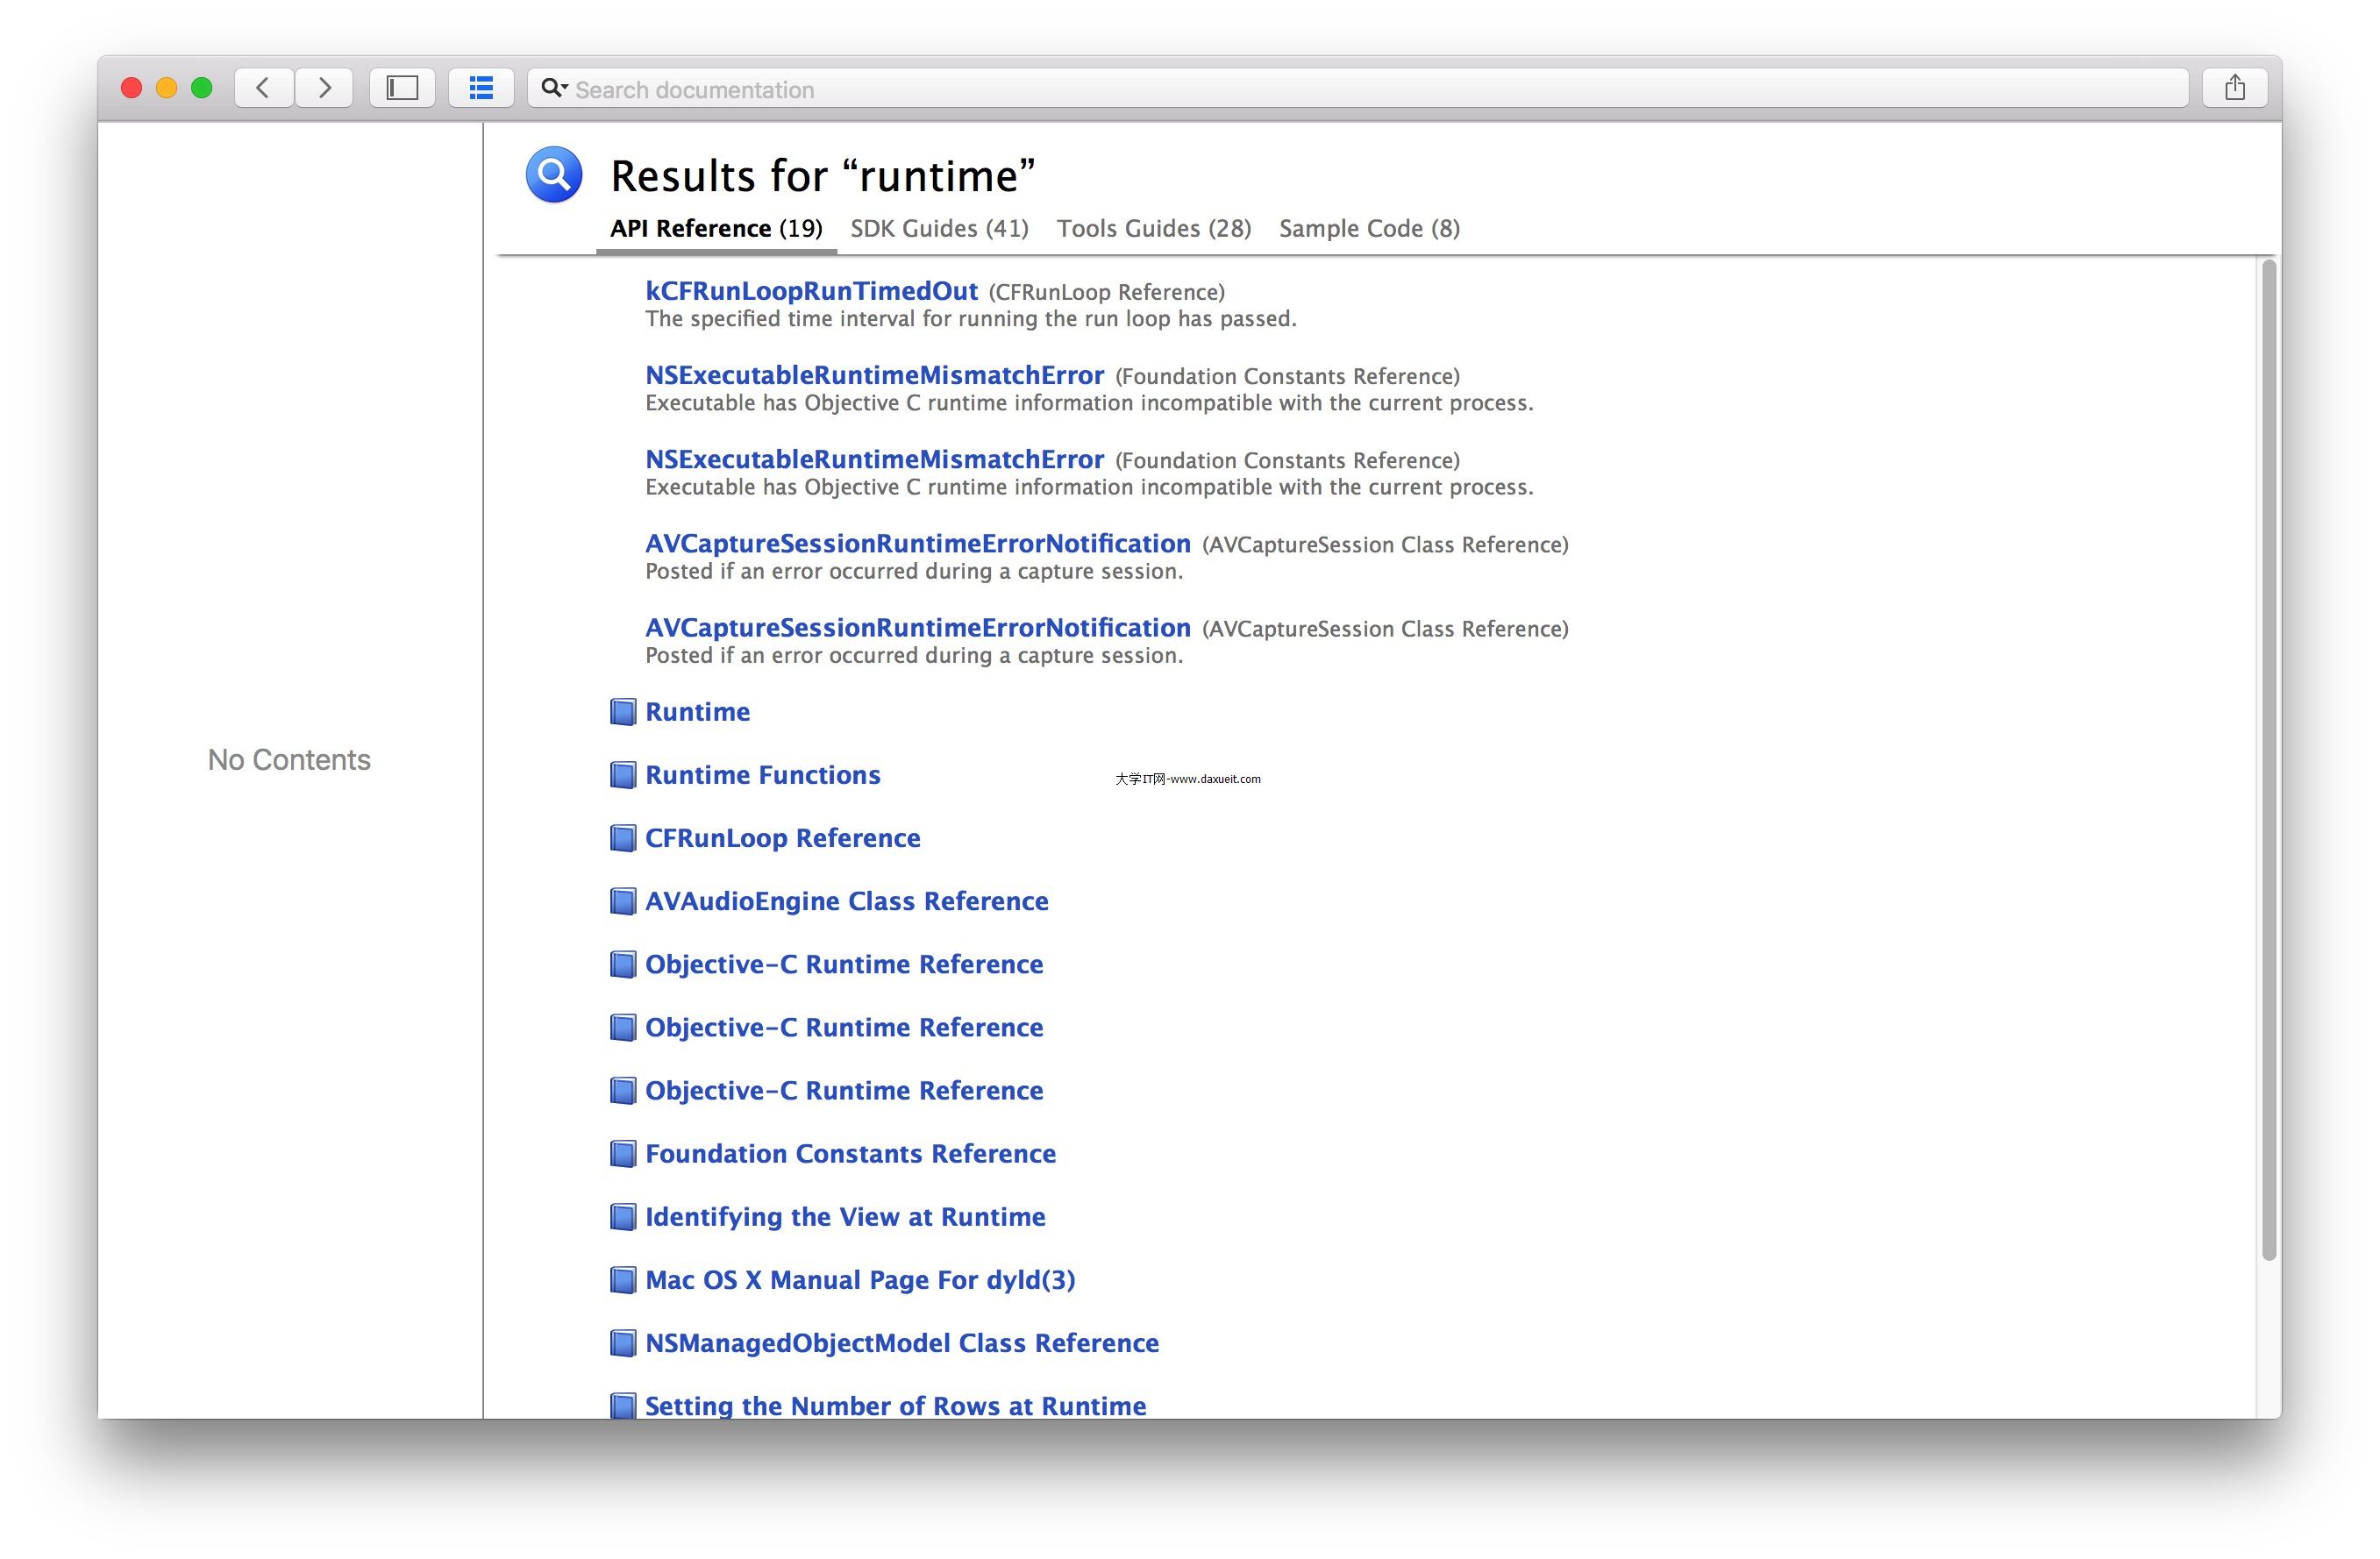
Task: Open the kCFRunLoopRunTimedOut result link
Action: (x=811, y=291)
